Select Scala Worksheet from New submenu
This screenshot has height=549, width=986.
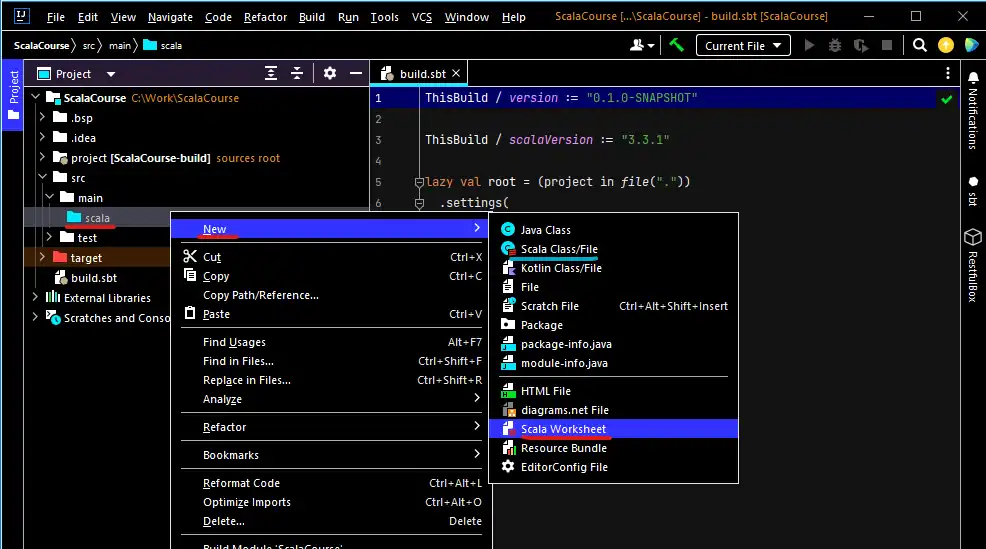(x=563, y=429)
